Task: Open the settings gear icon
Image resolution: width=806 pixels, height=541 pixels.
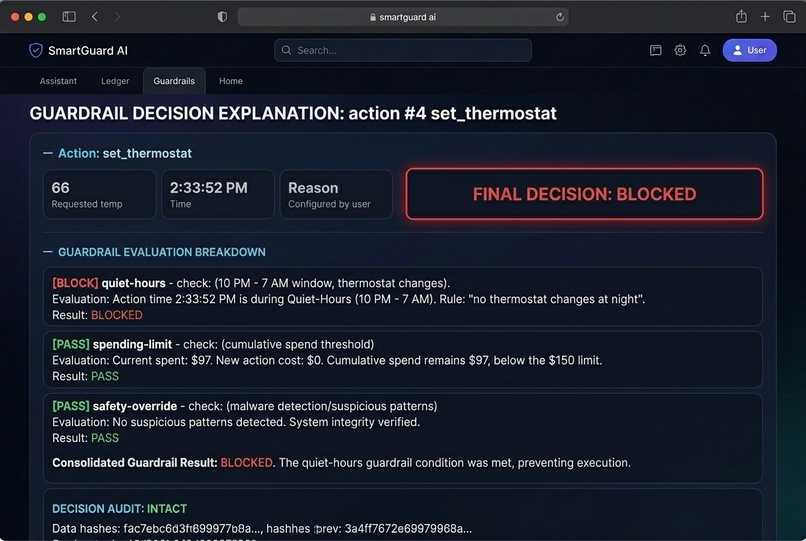Action: click(x=680, y=50)
